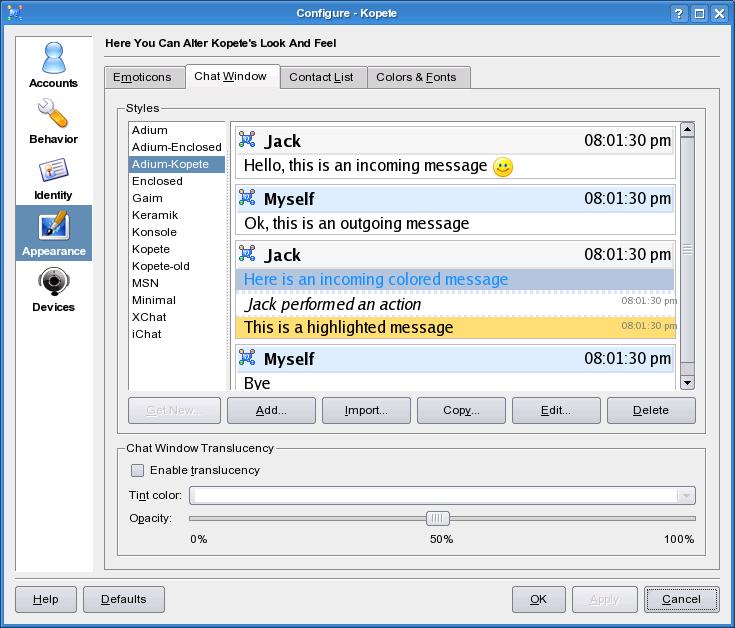Click the Get New... button
Screen dimensions: 735x628
pyautogui.click(x=174, y=411)
